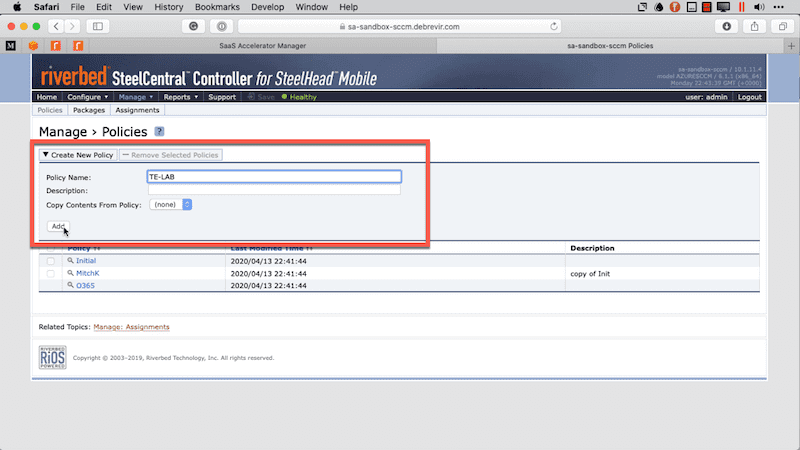The image size is (800, 450).
Task: Tick the checkbox for MitchK policy
Action: [51, 273]
